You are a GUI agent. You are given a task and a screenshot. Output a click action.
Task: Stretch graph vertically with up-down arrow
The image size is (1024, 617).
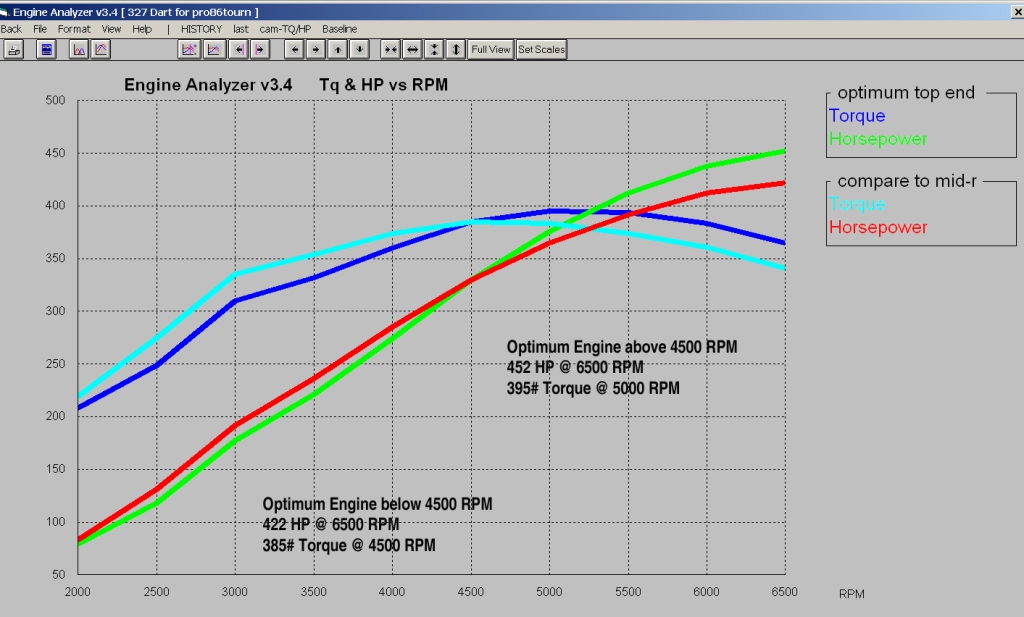click(x=456, y=50)
